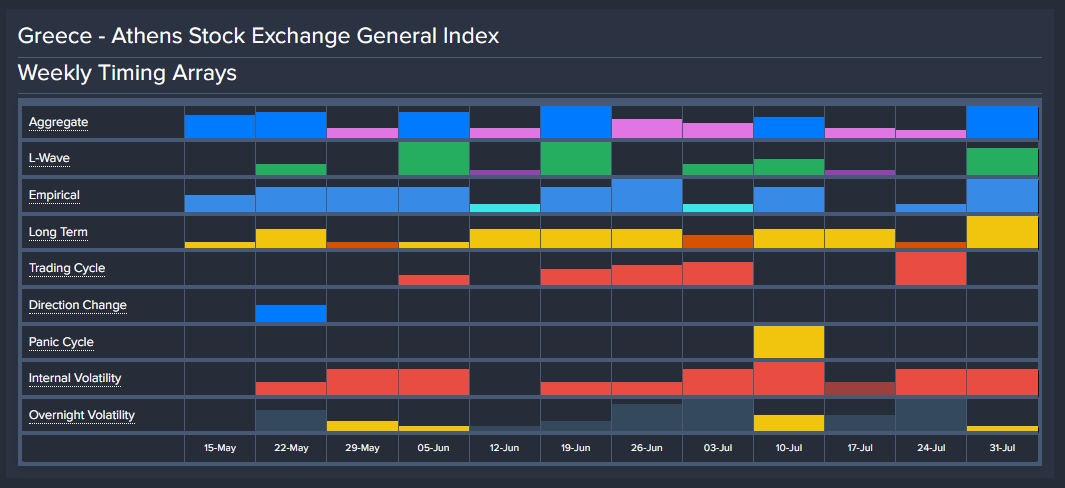The height and width of the screenshot is (488, 1065).
Task: Click the cyan Empirical bar for 03-Jul
Action: point(718,208)
